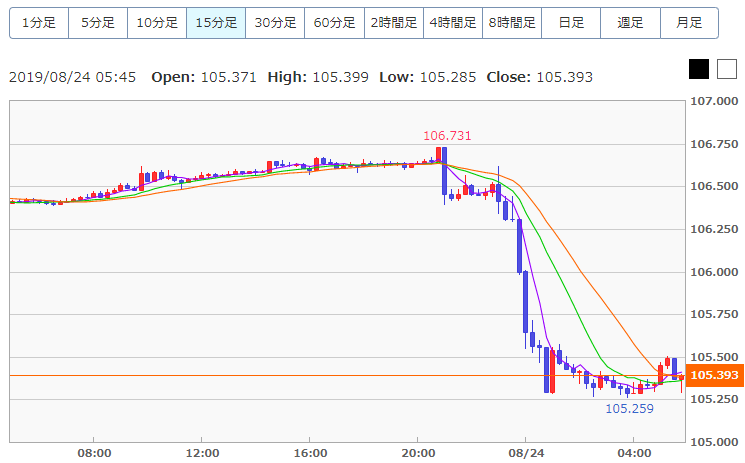Viewport: 745px width, 463px height.
Task: Click the 08/24 date label on time axis
Action: pos(525,452)
